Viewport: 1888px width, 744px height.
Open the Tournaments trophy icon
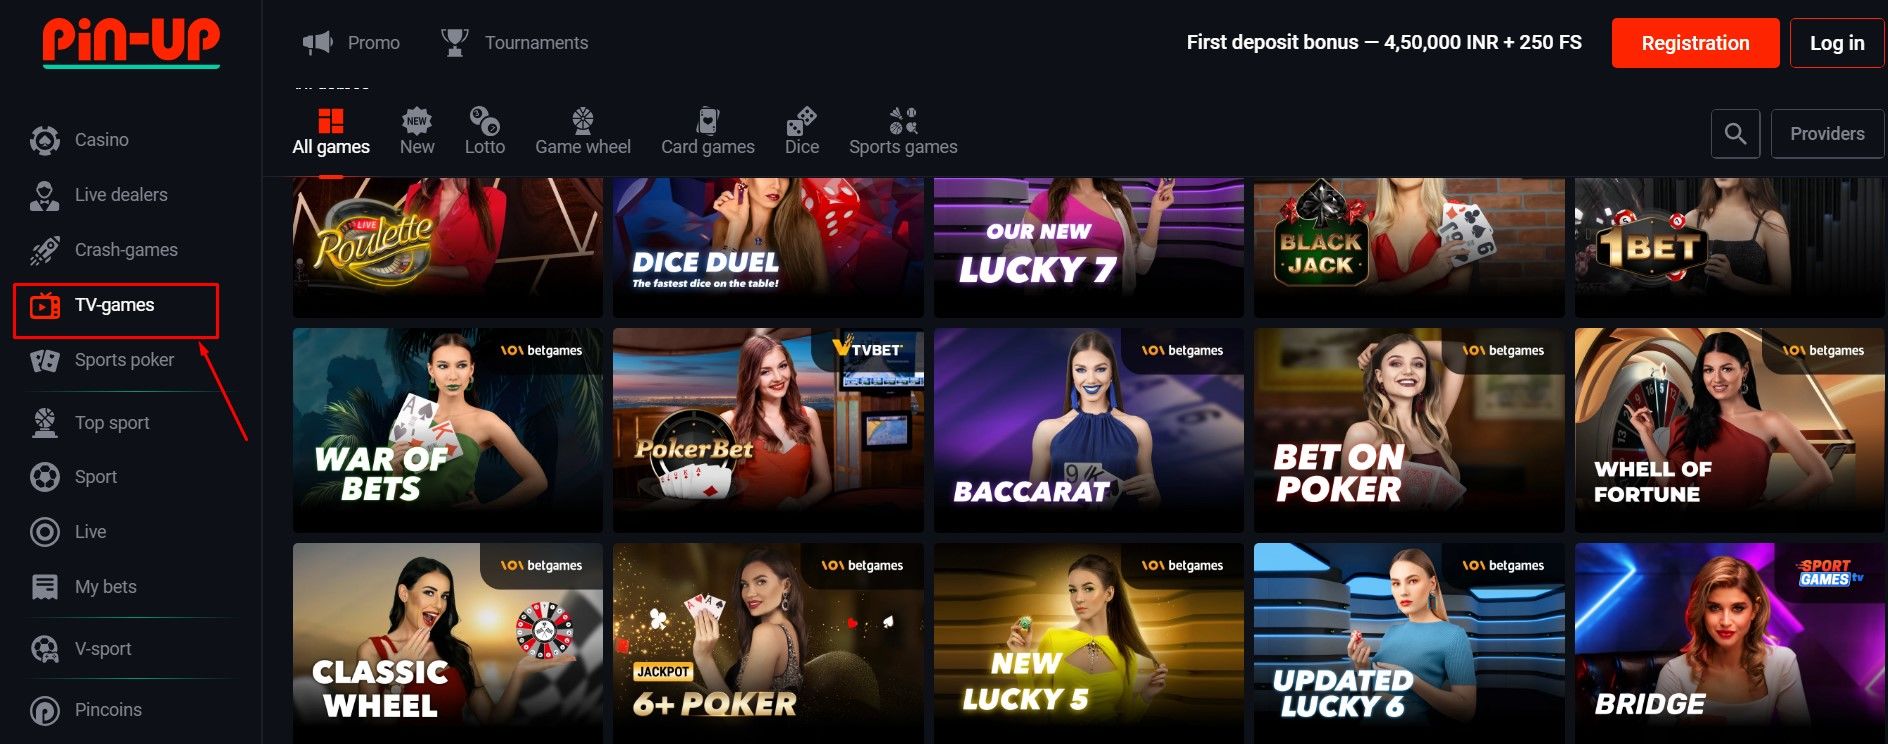(x=455, y=43)
